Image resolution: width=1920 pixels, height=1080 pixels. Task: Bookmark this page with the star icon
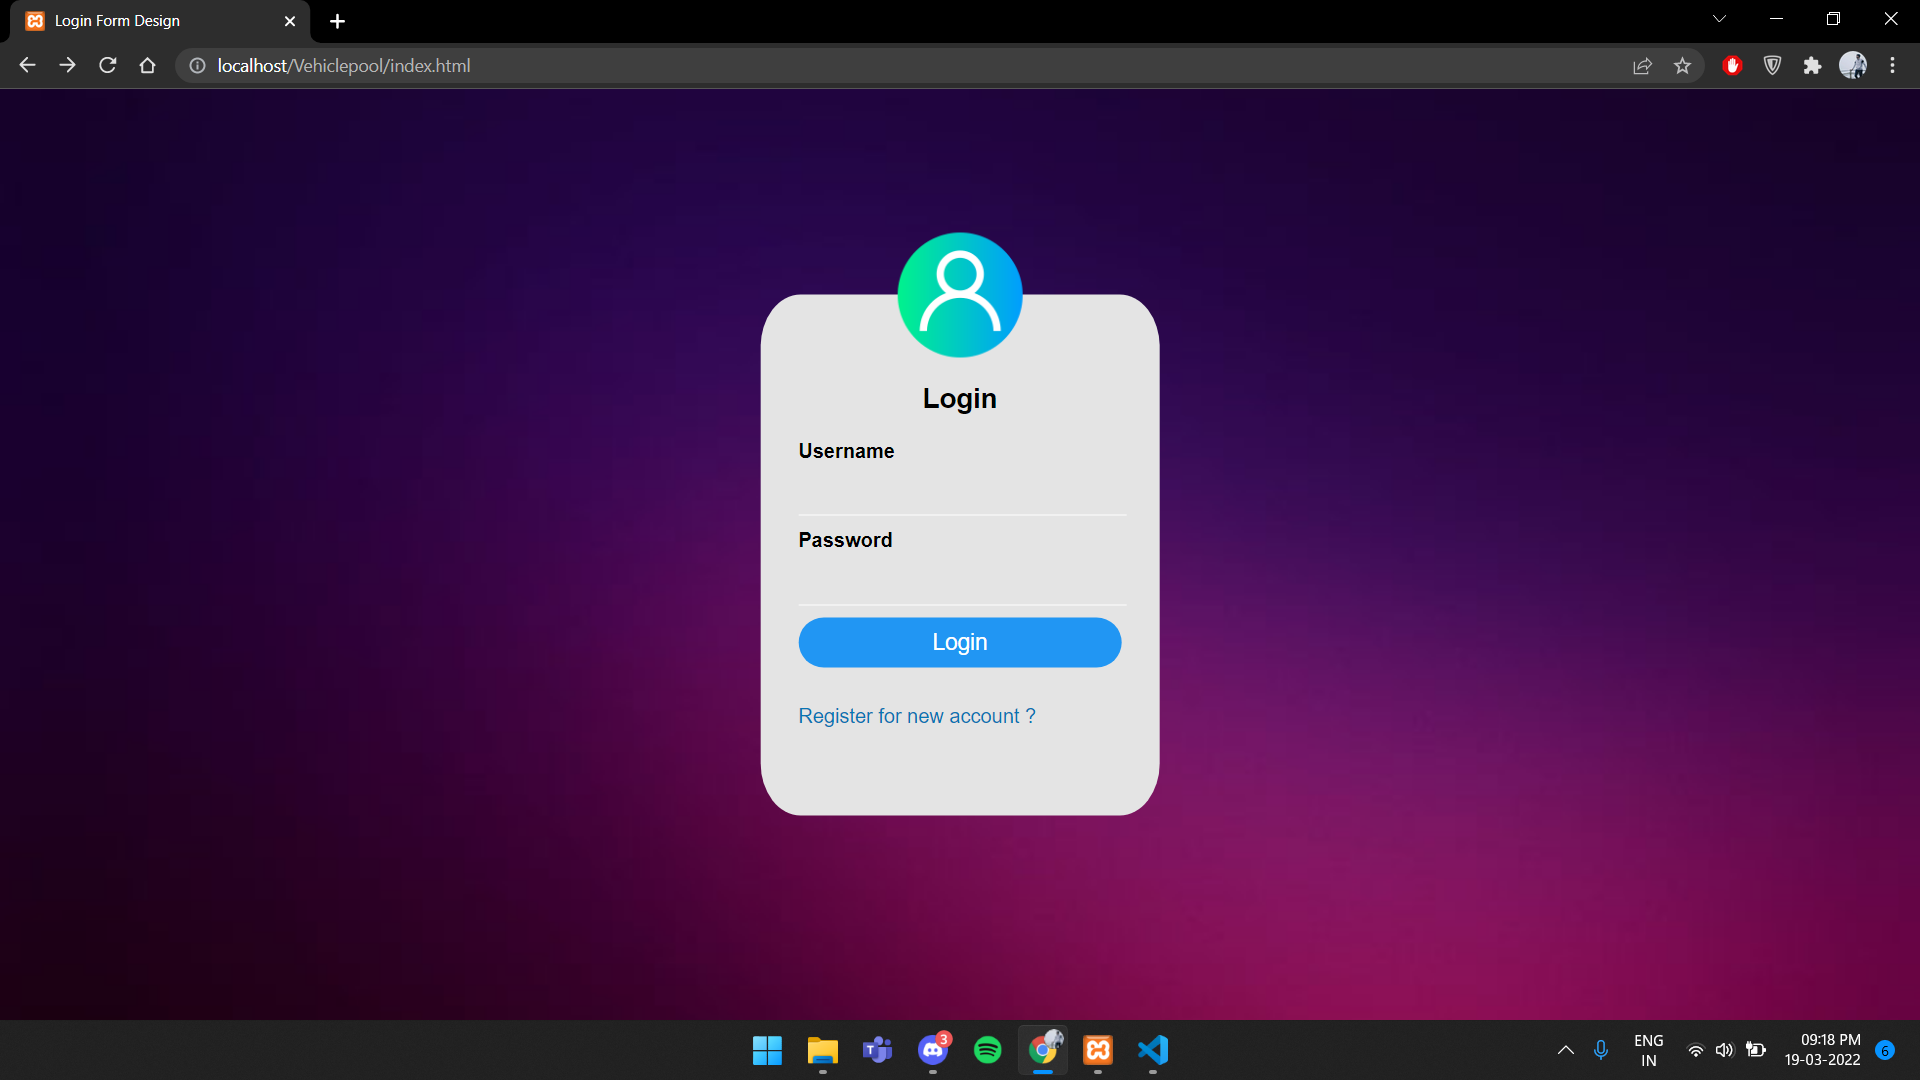(1682, 66)
